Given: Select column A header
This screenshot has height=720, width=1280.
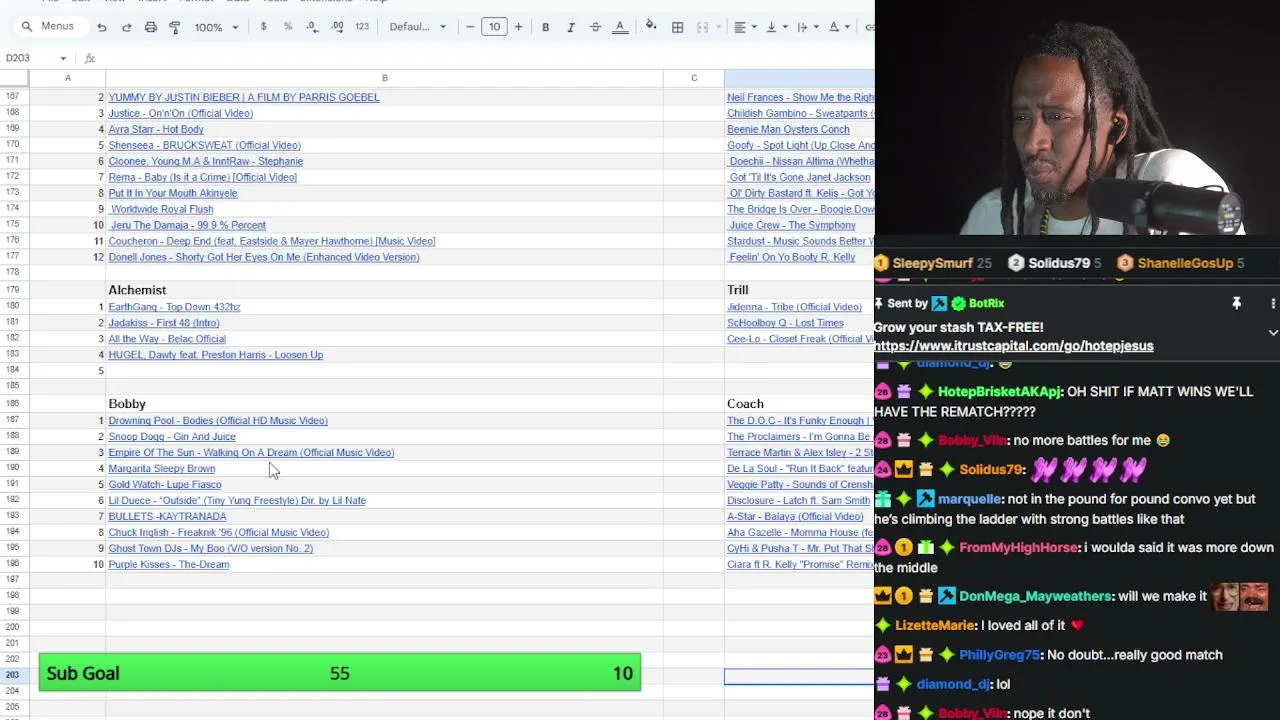Looking at the screenshot, I should 68,78.
